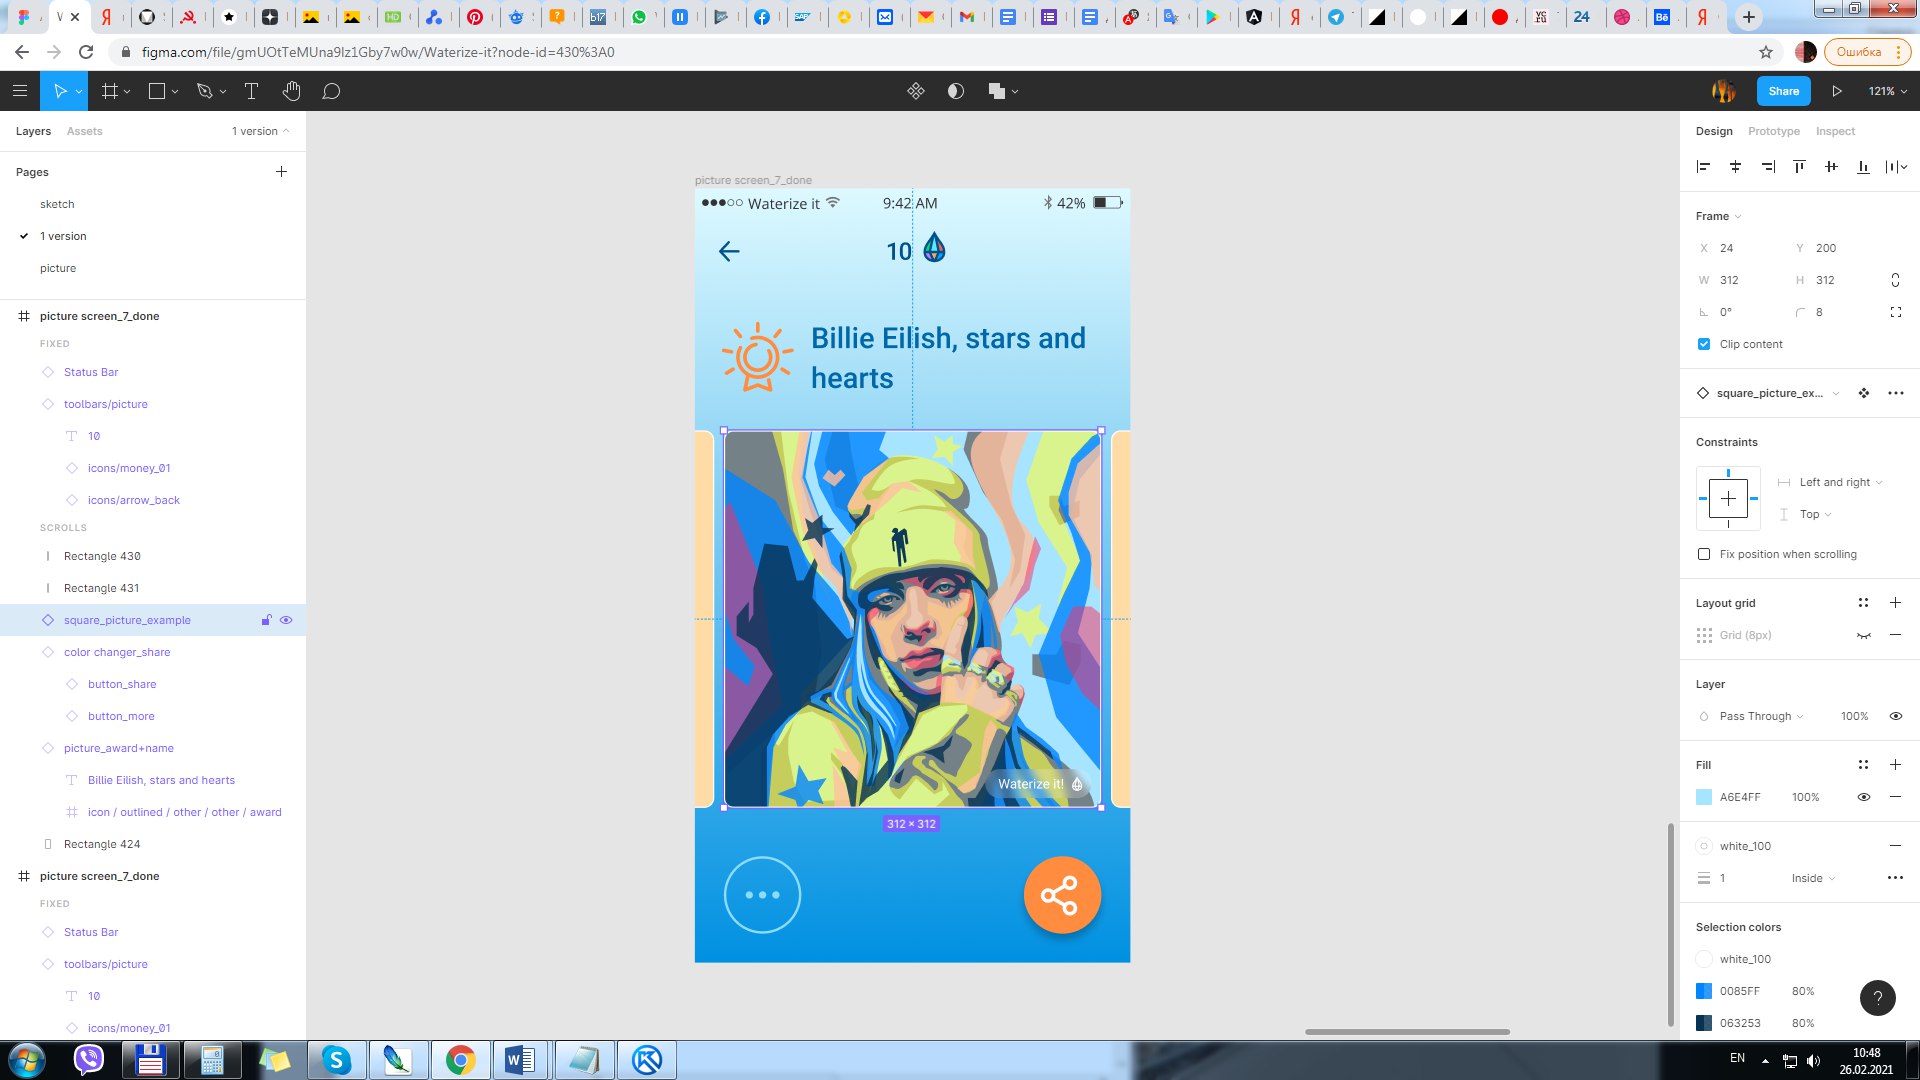Hide square_picture_example layer with eye icon
1920x1080 pixels.
click(286, 620)
